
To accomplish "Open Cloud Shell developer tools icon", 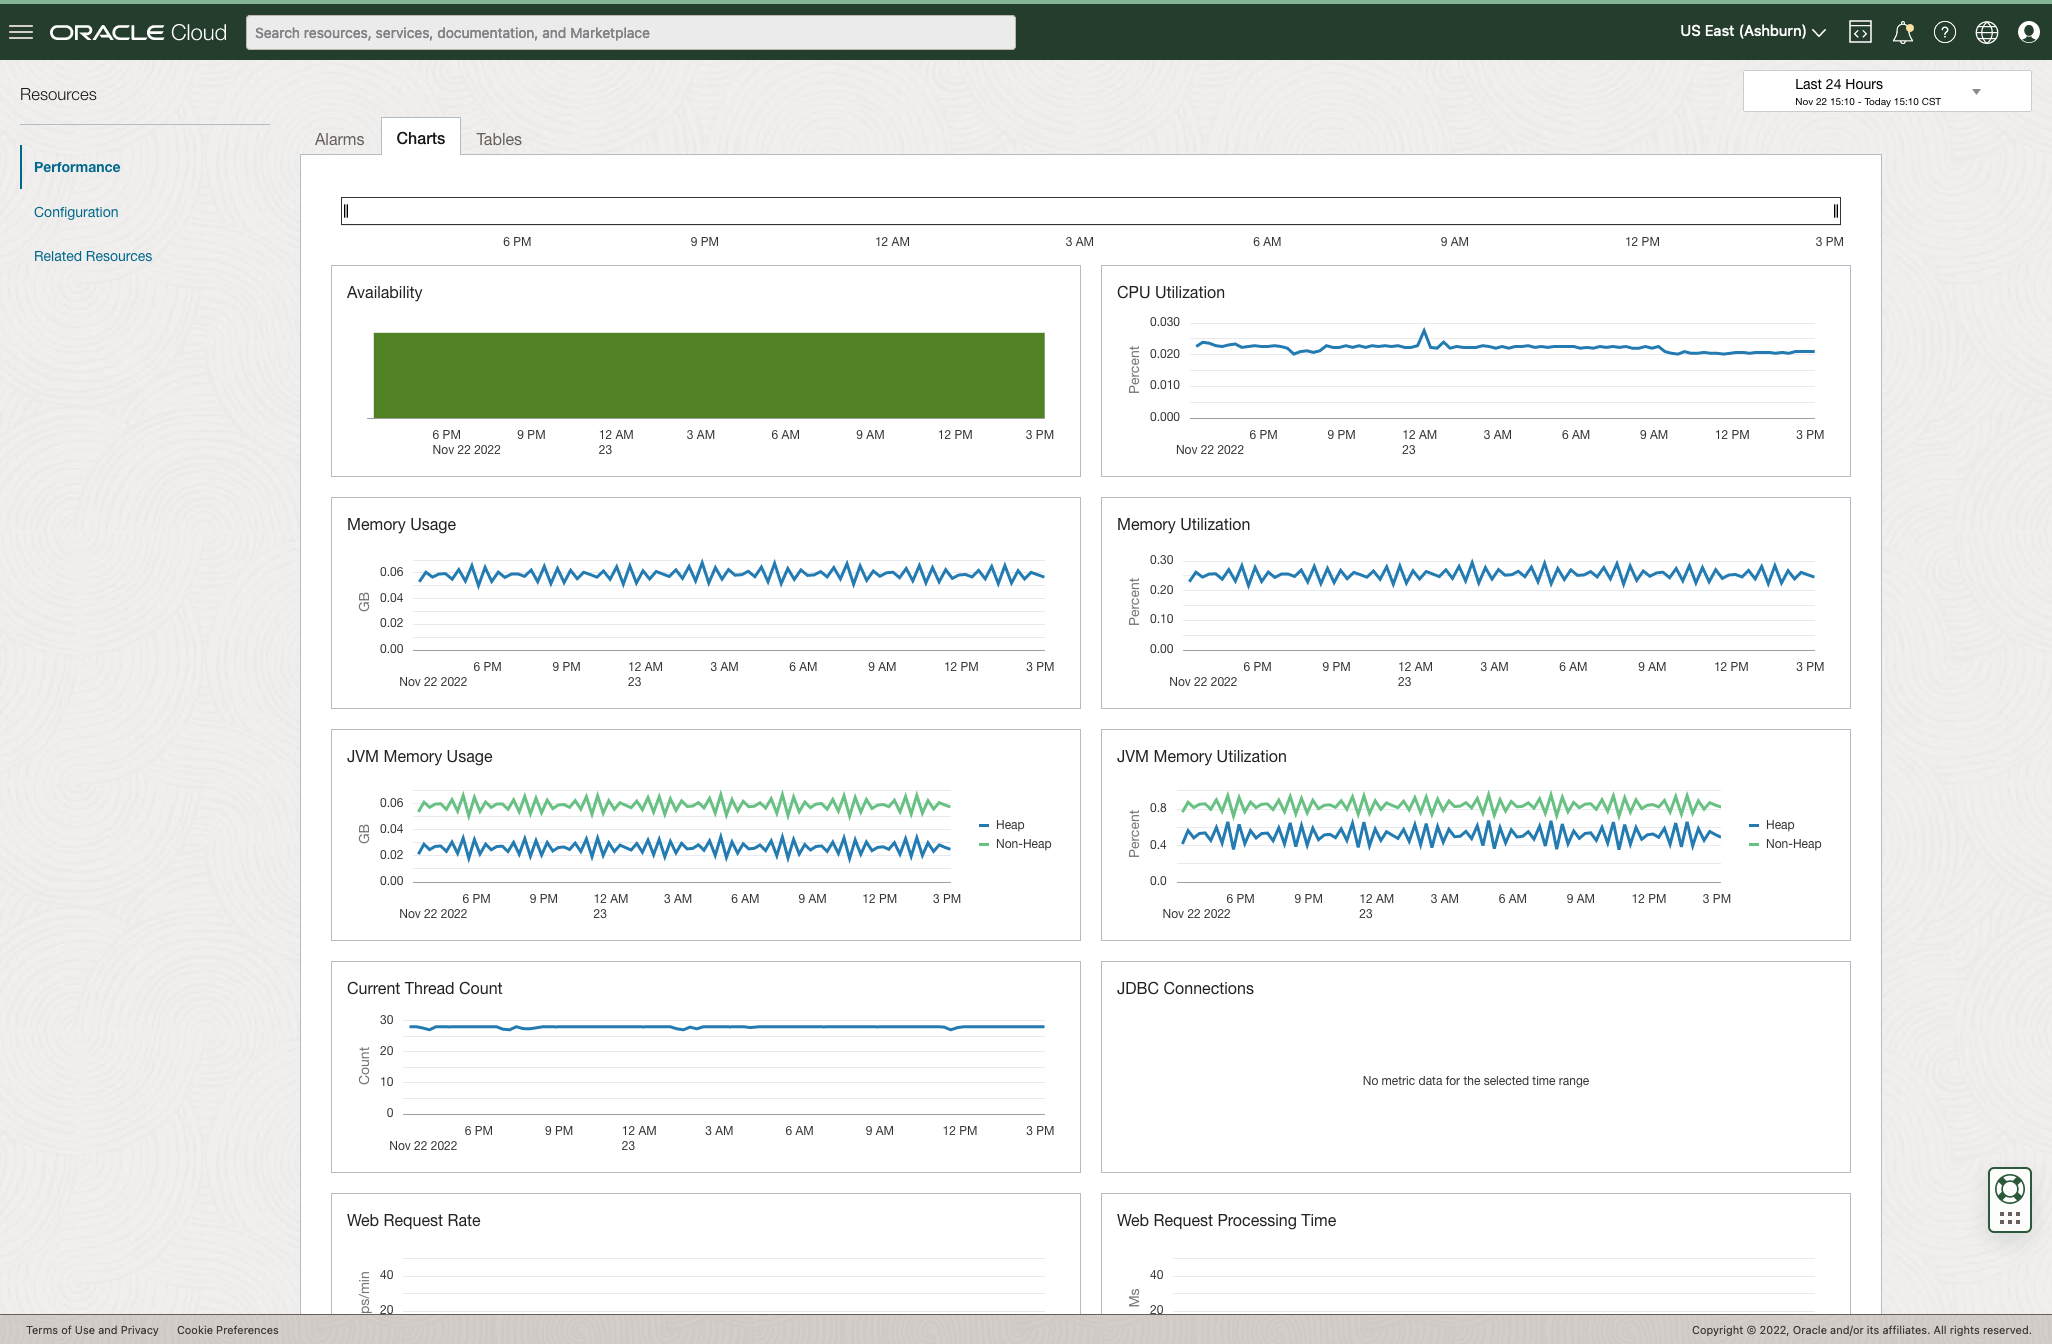I will click(x=1860, y=32).
